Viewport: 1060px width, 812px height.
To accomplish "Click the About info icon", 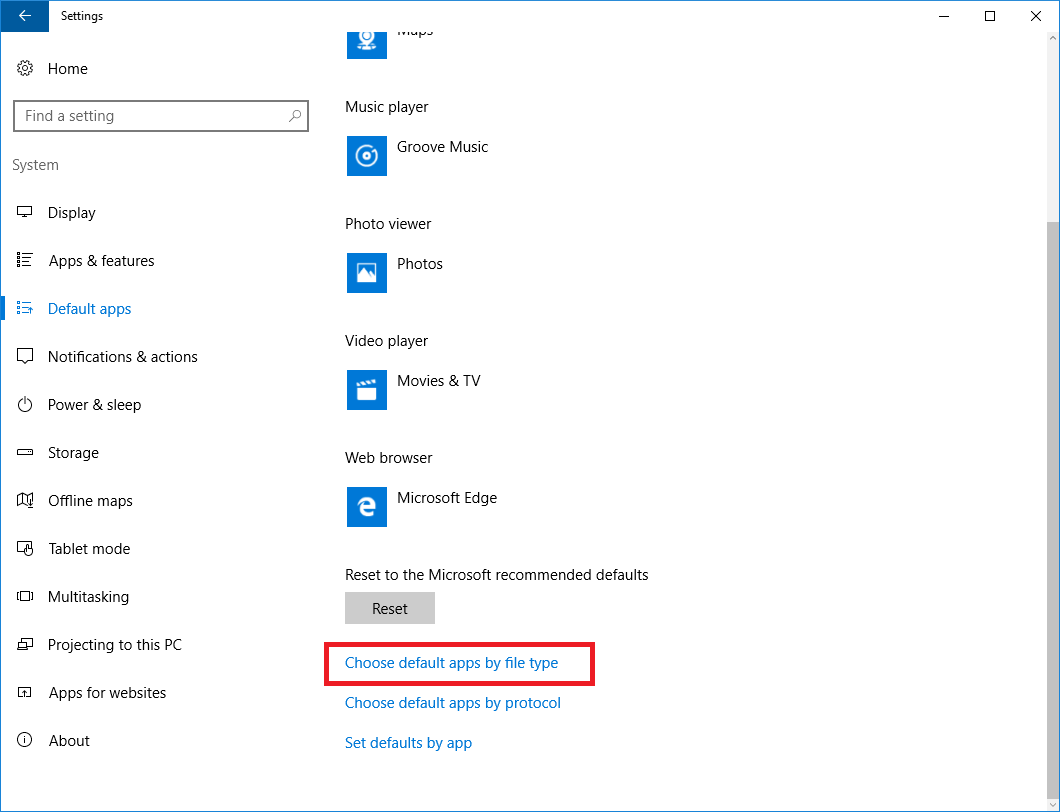I will (25, 740).
